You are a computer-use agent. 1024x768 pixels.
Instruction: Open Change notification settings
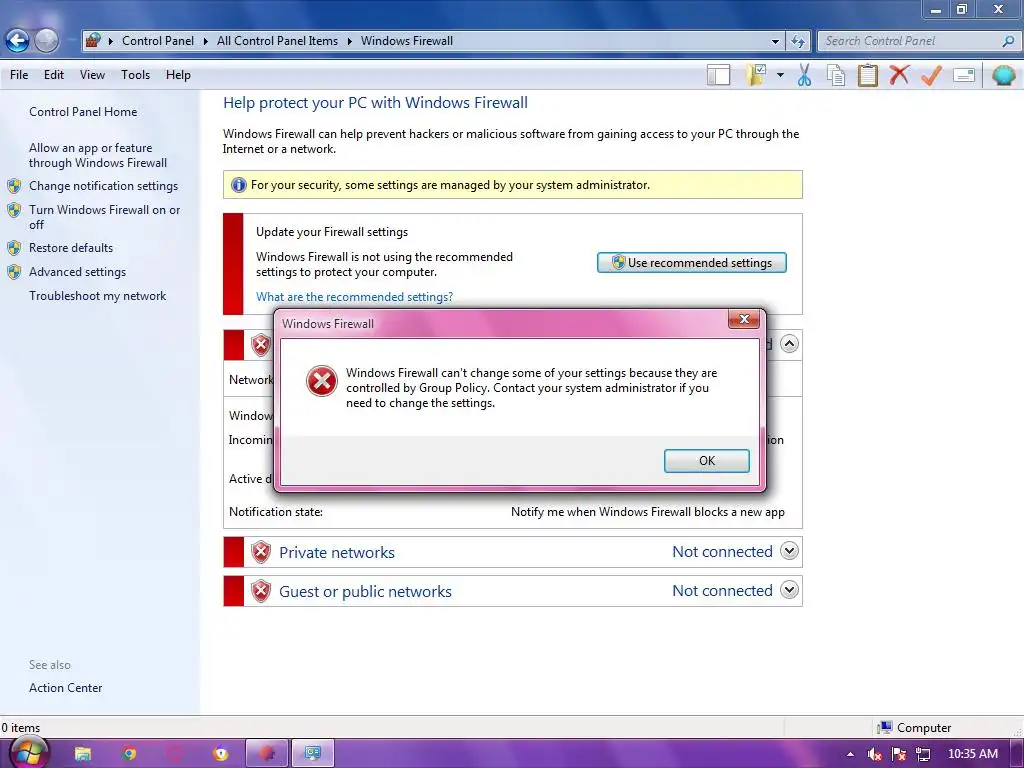pos(103,186)
